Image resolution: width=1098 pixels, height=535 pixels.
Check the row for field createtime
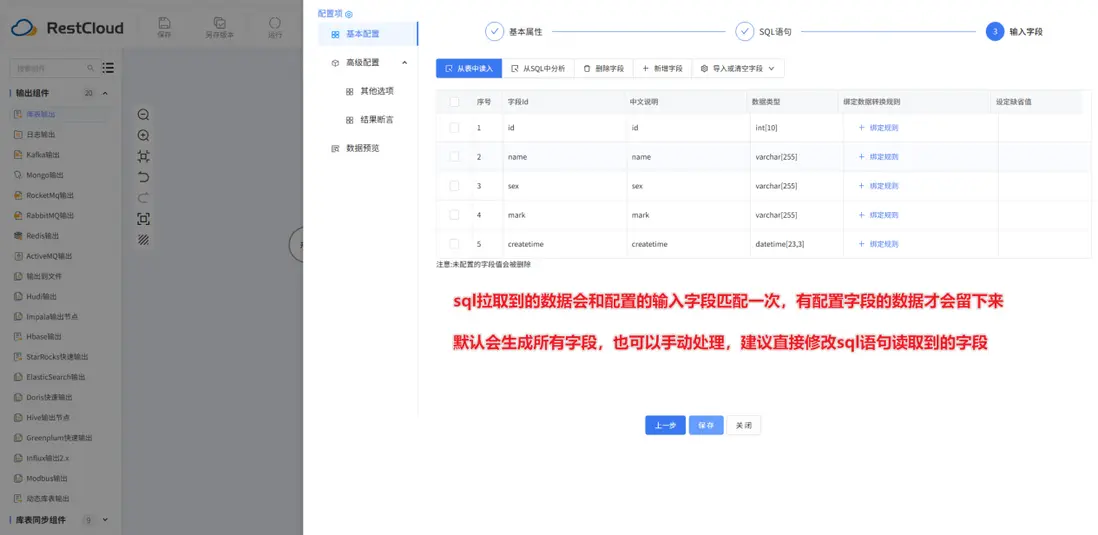tap(454, 244)
